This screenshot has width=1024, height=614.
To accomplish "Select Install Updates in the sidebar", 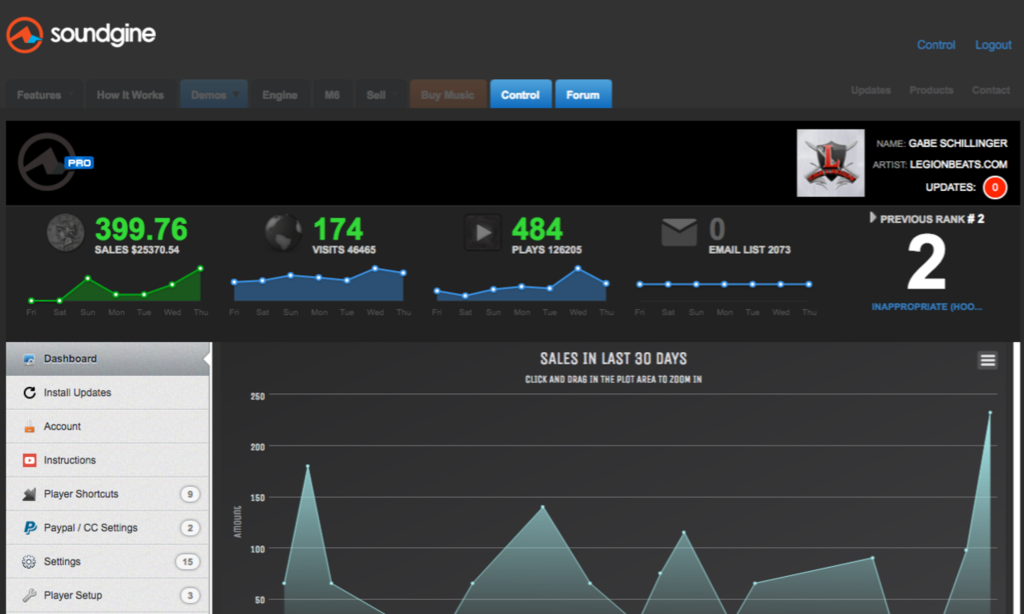I will (108, 393).
